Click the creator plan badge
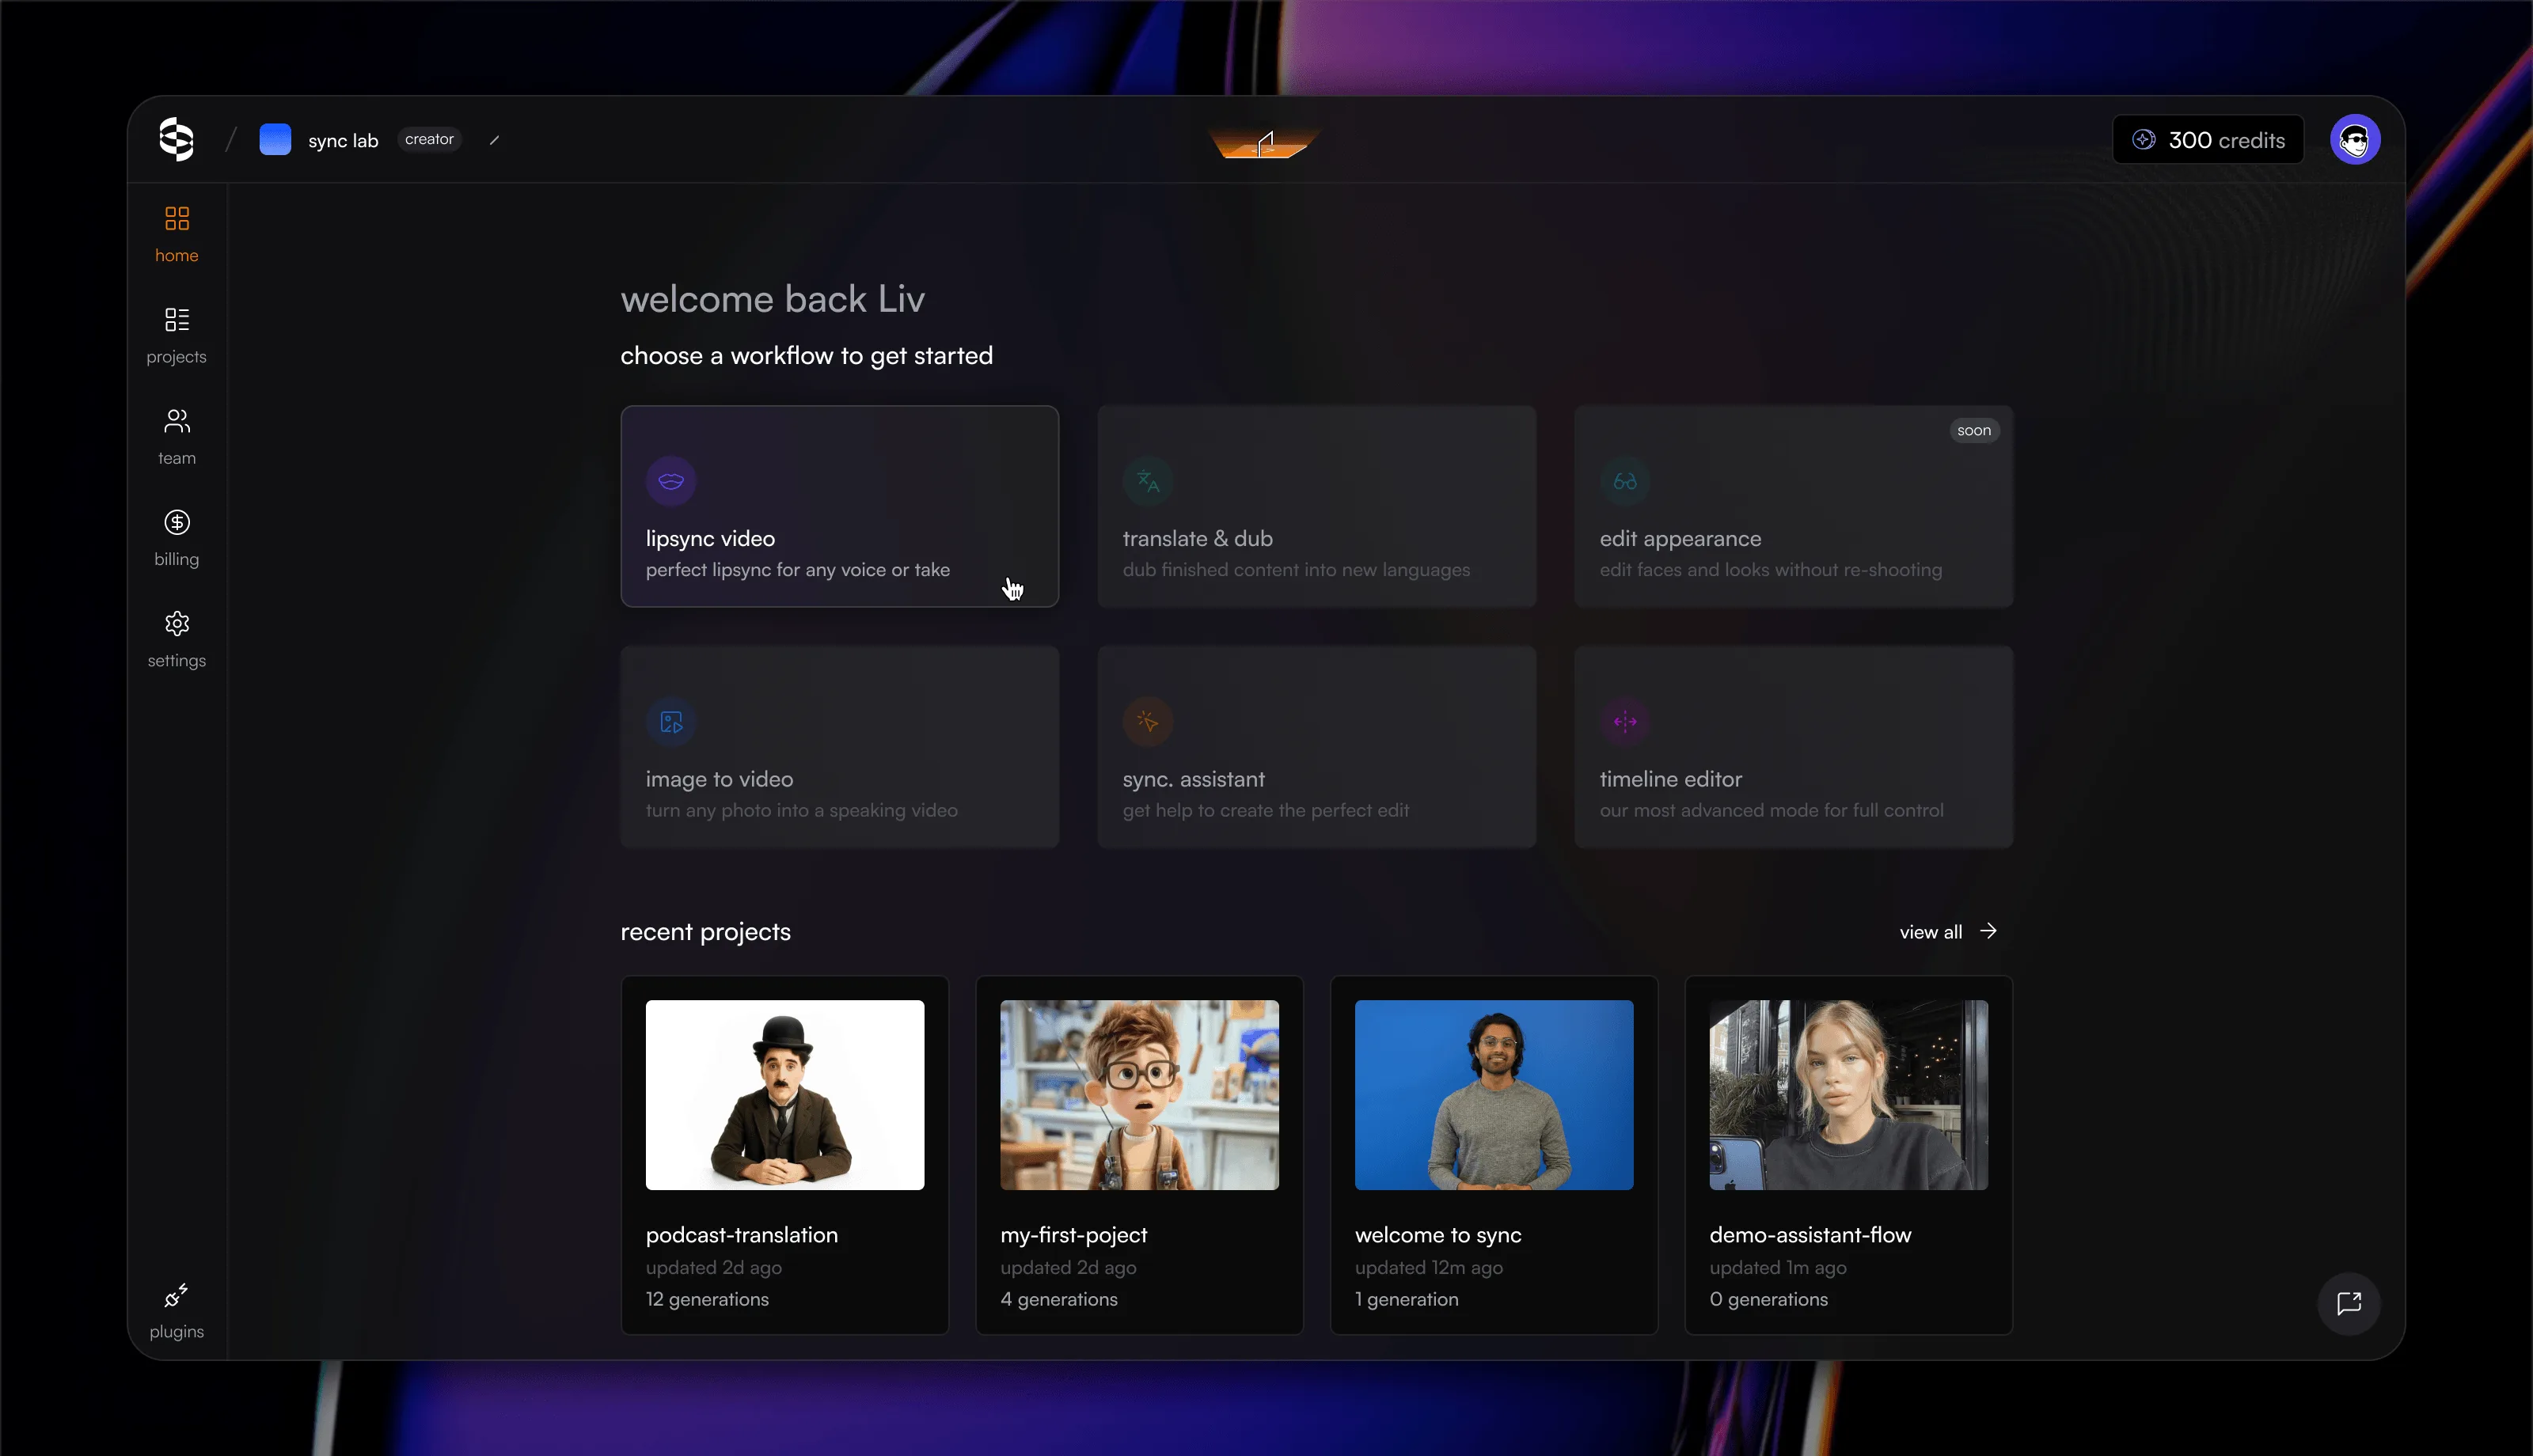Screen dimensions: 2533x1456 pyautogui.click(x=429, y=139)
